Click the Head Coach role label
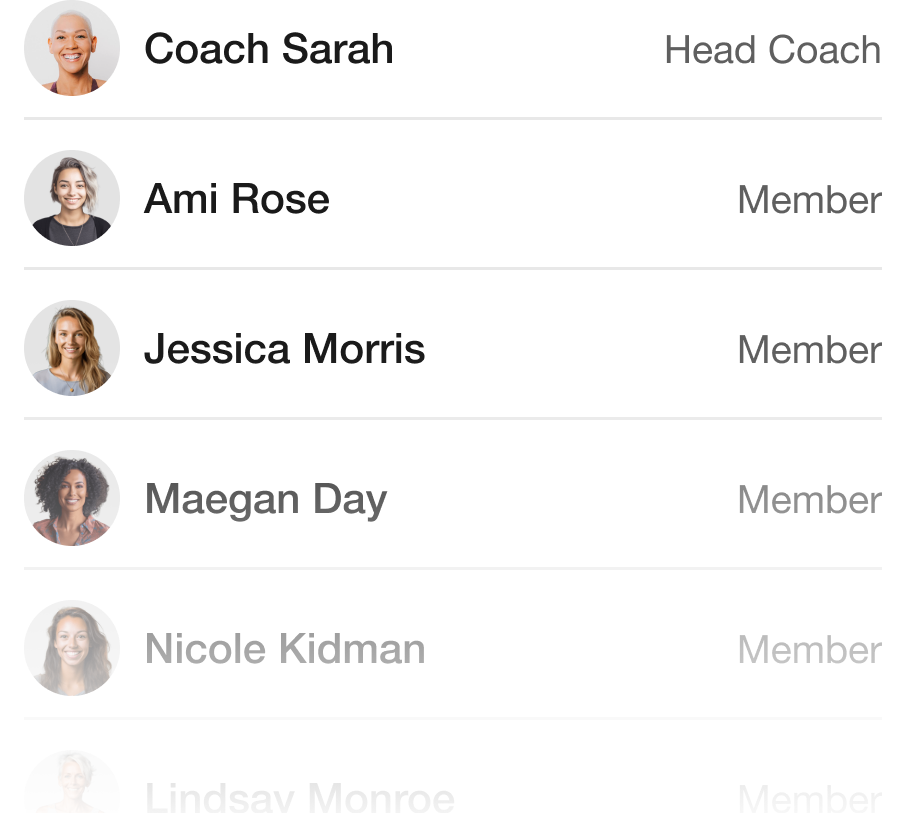Screen dimensions: 906x813 773,50
